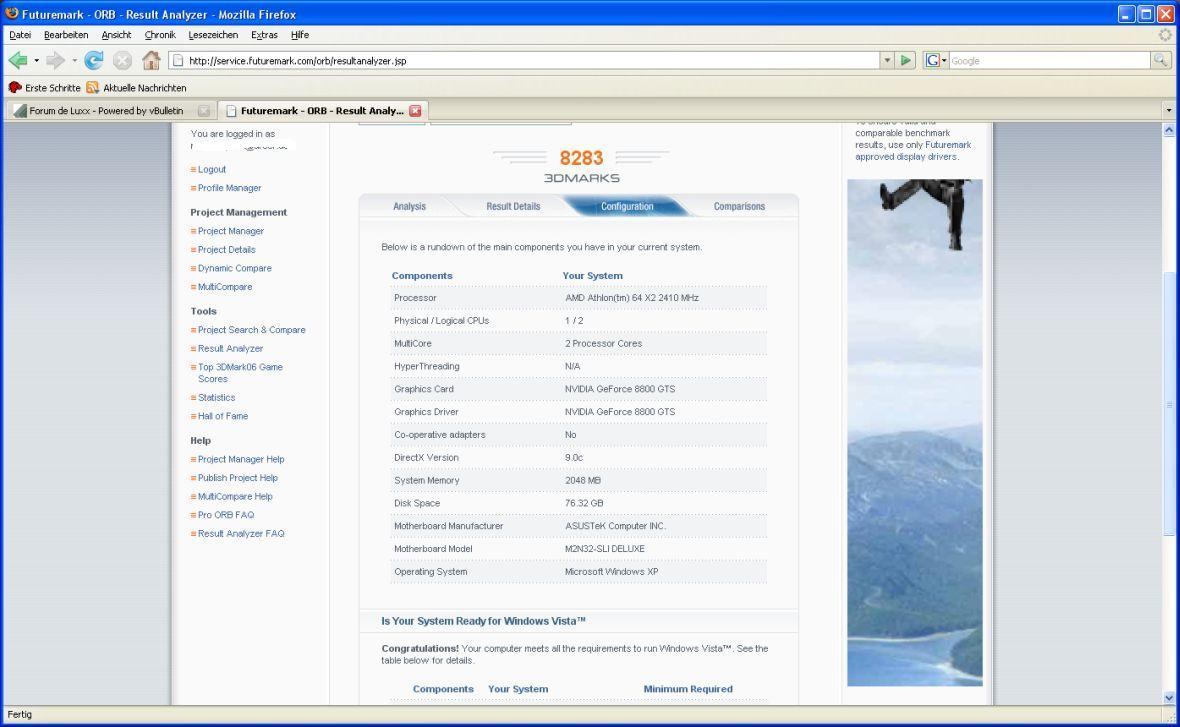Open the Project Manager Help link

(241, 459)
